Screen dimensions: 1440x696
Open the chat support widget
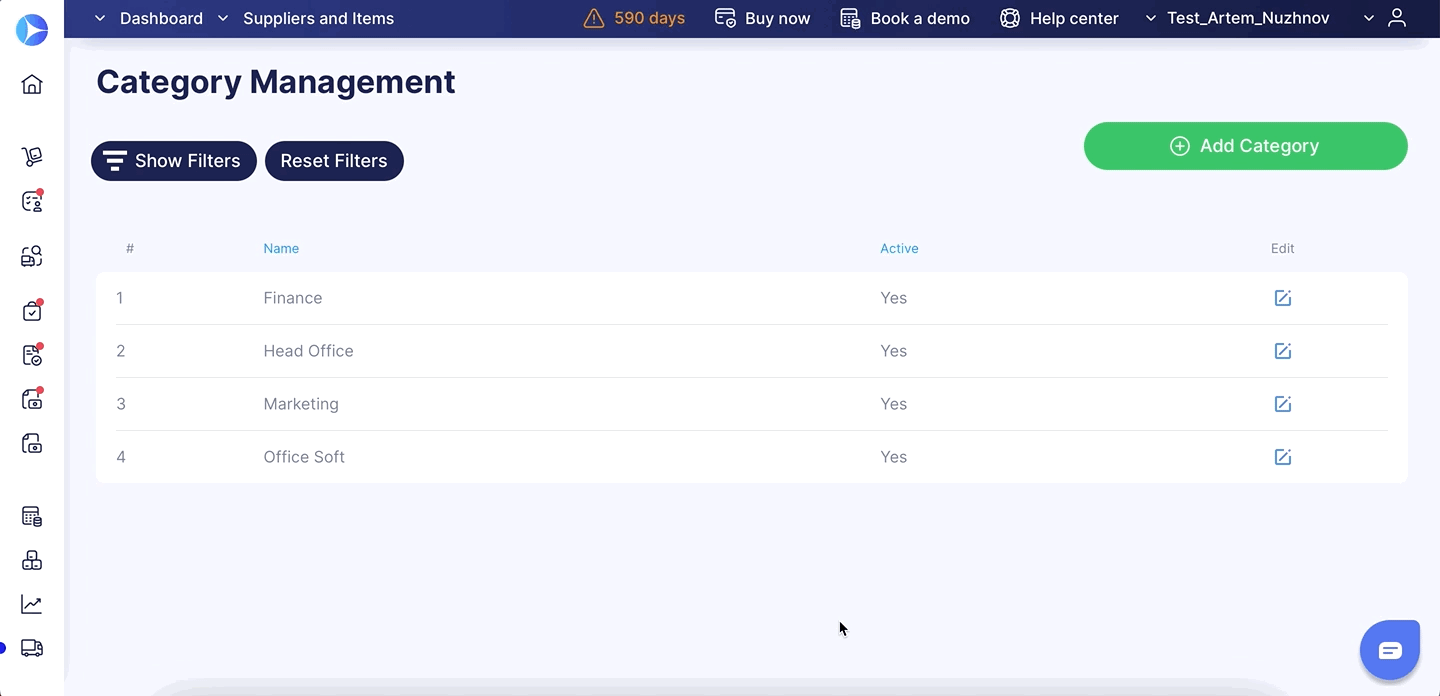[x=1390, y=651]
